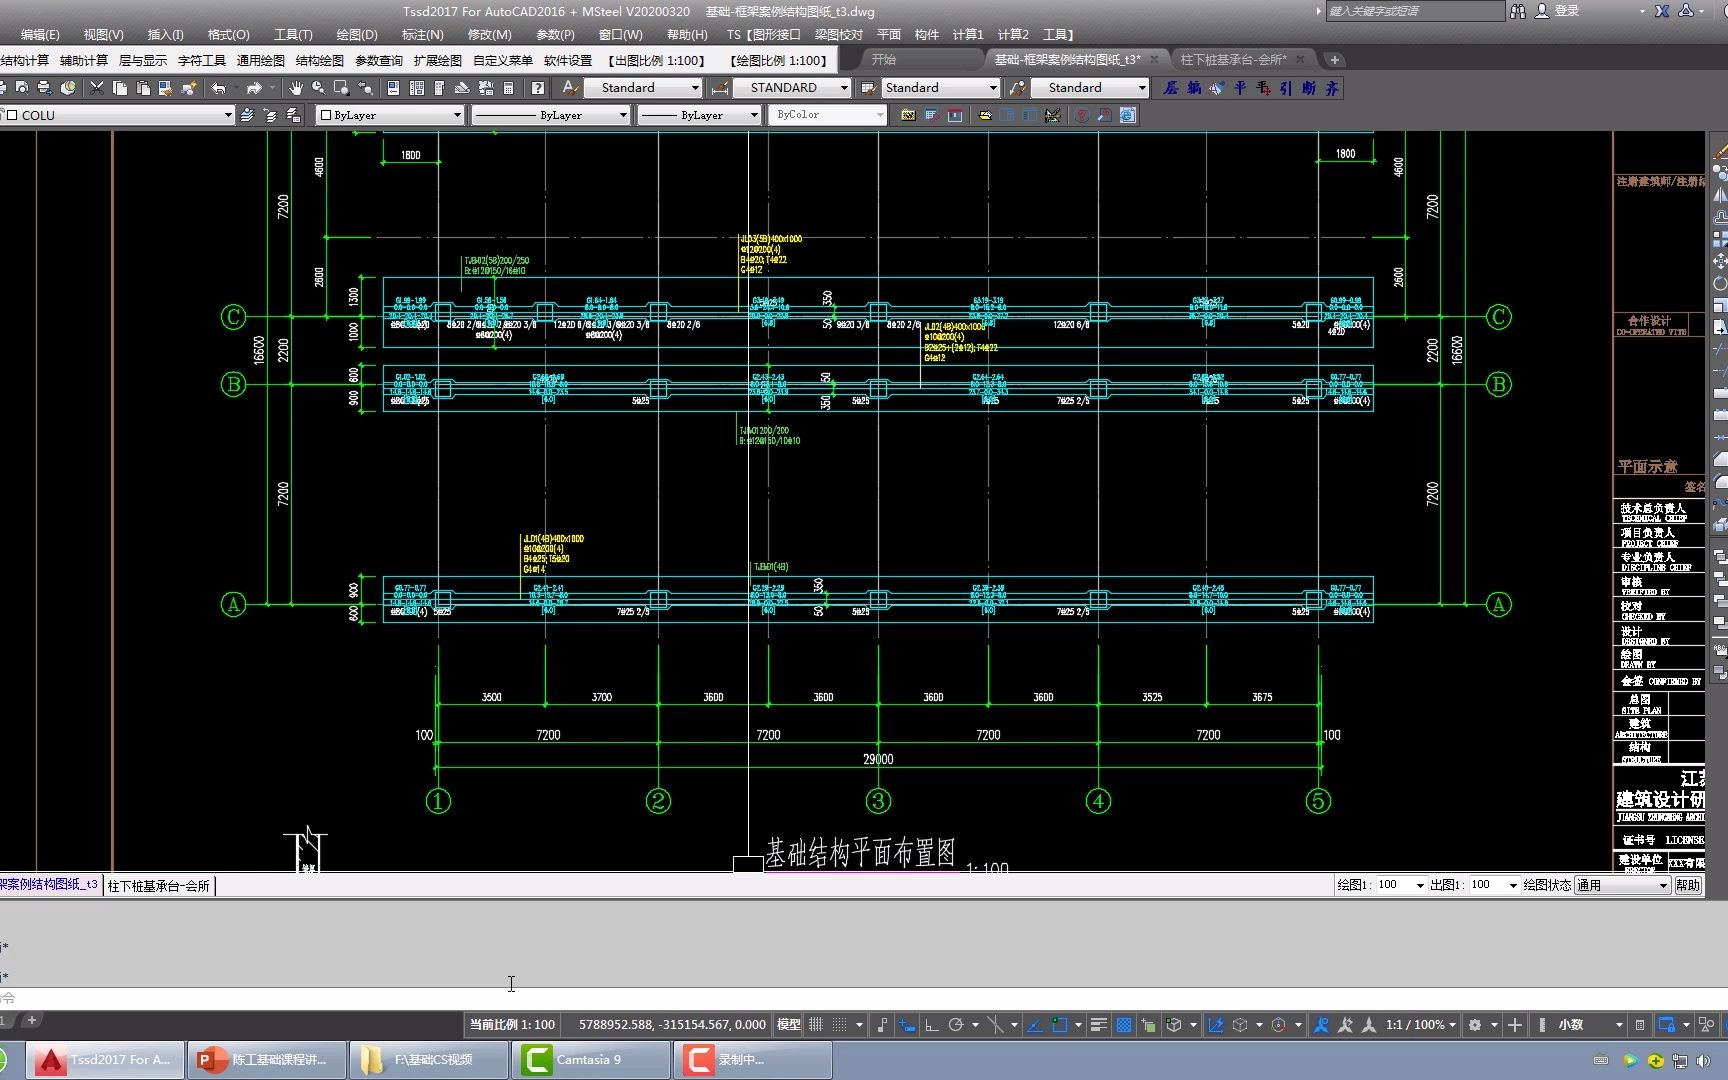Click the new drawing tab plus button

click(x=1334, y=60)
